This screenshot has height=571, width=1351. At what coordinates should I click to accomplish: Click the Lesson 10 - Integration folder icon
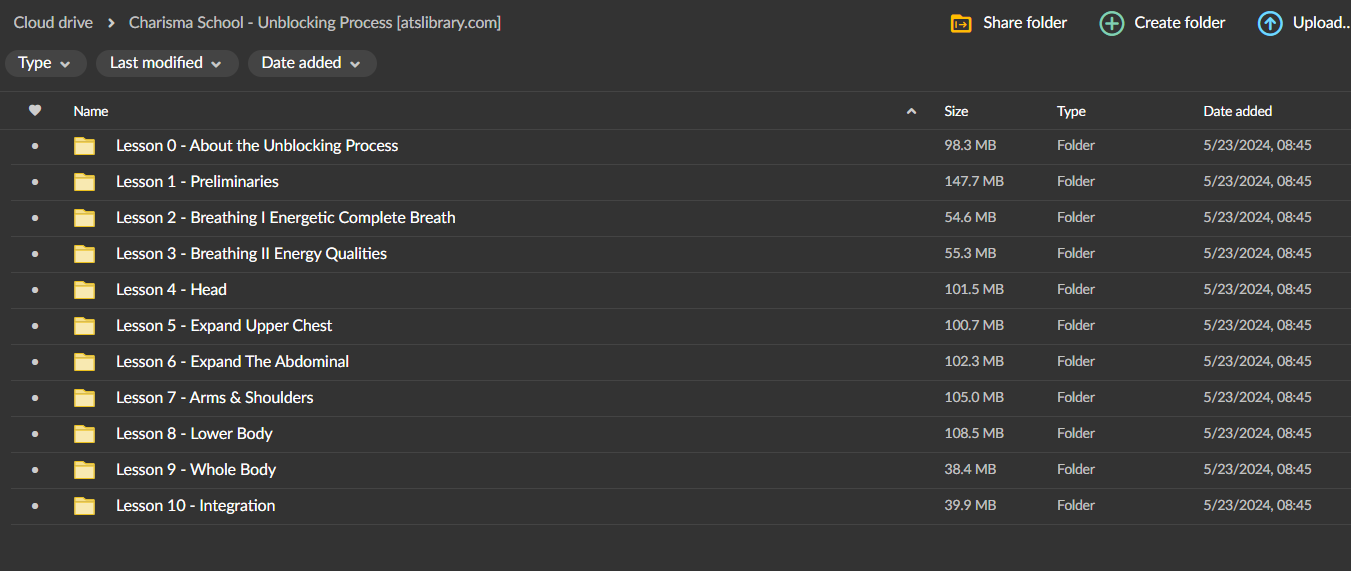click(85, 506)
